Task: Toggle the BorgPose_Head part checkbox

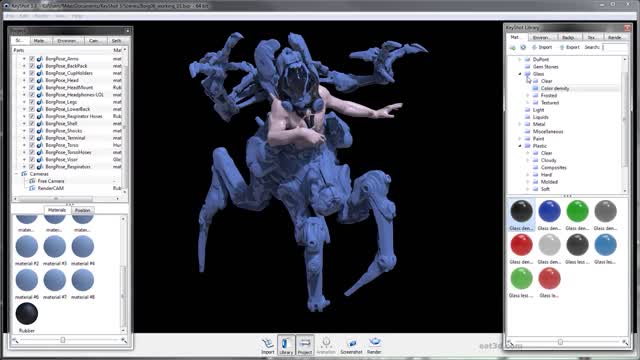Action: click(32, 80)
